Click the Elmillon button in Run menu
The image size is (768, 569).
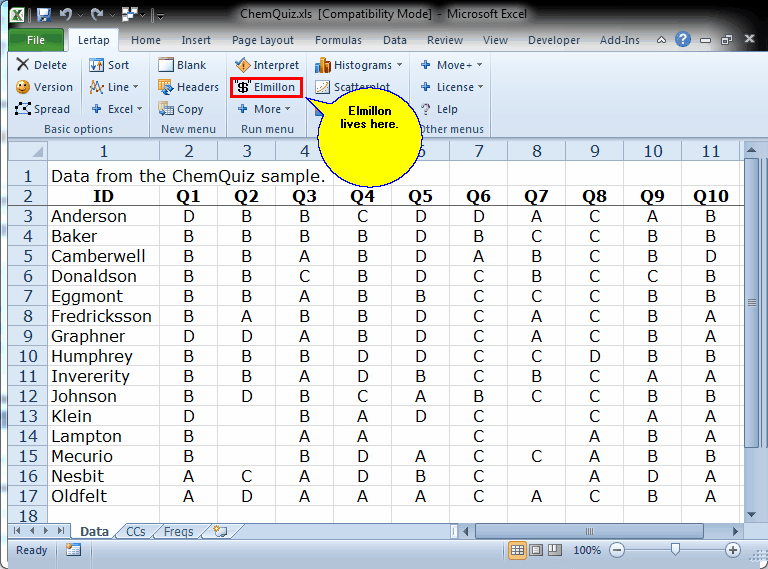click(265, 87)
